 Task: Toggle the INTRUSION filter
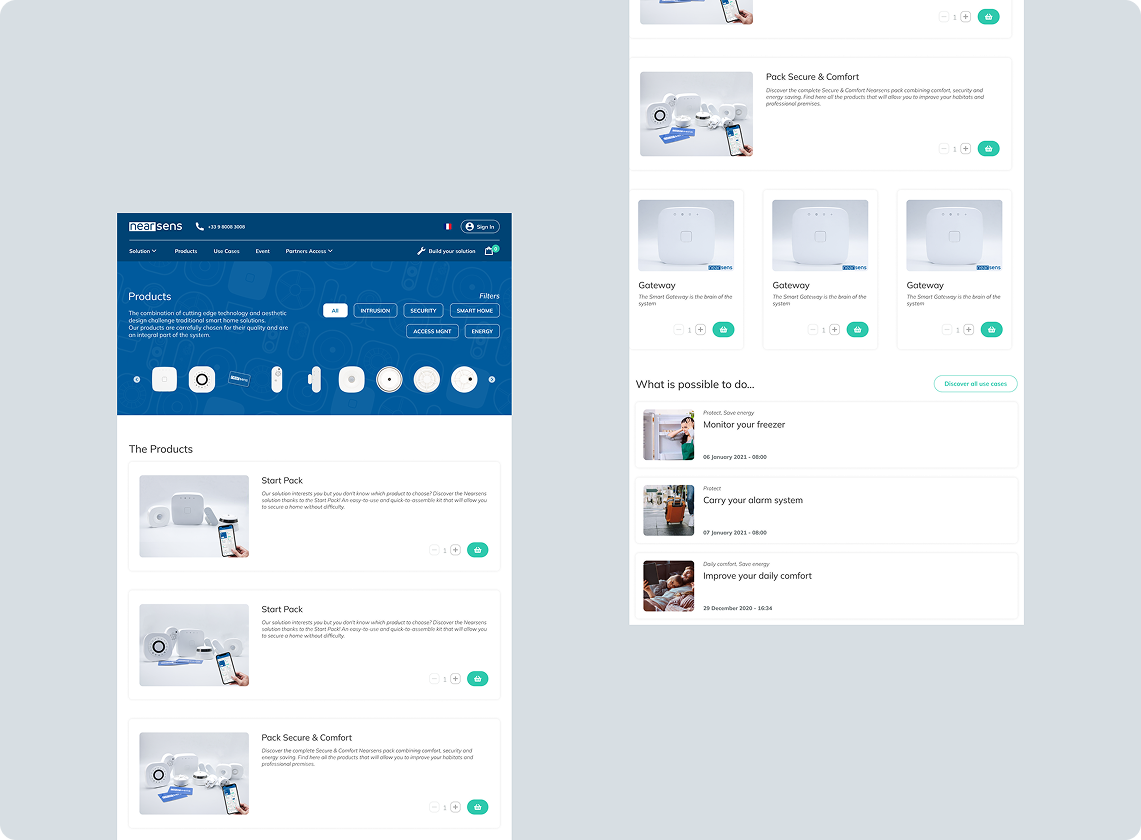pos(375,311)
